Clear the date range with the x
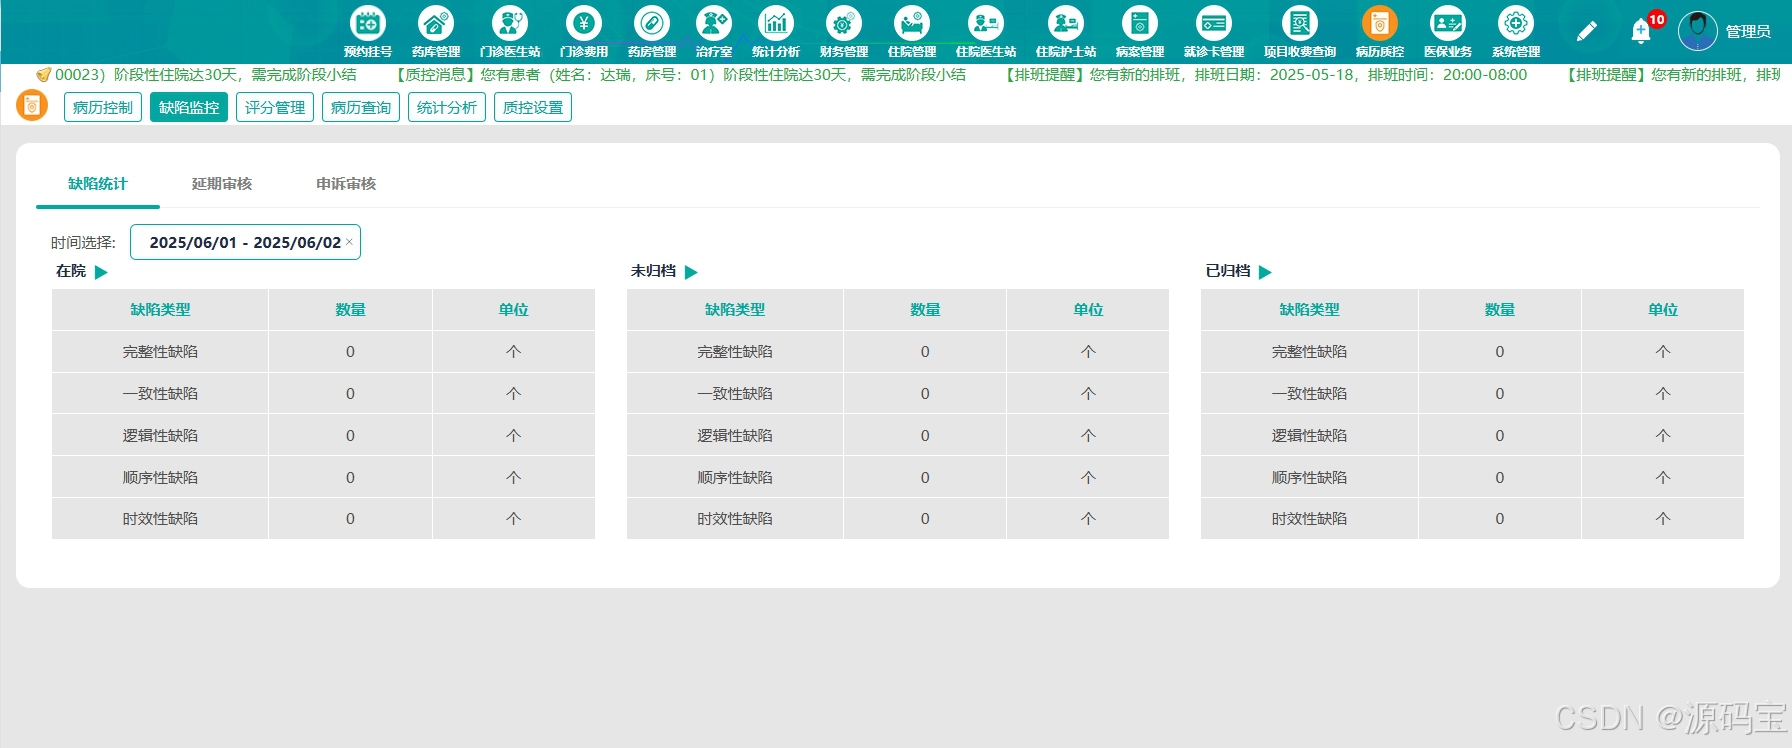This screenshot has height=748, width=1792. click(349, 242)
